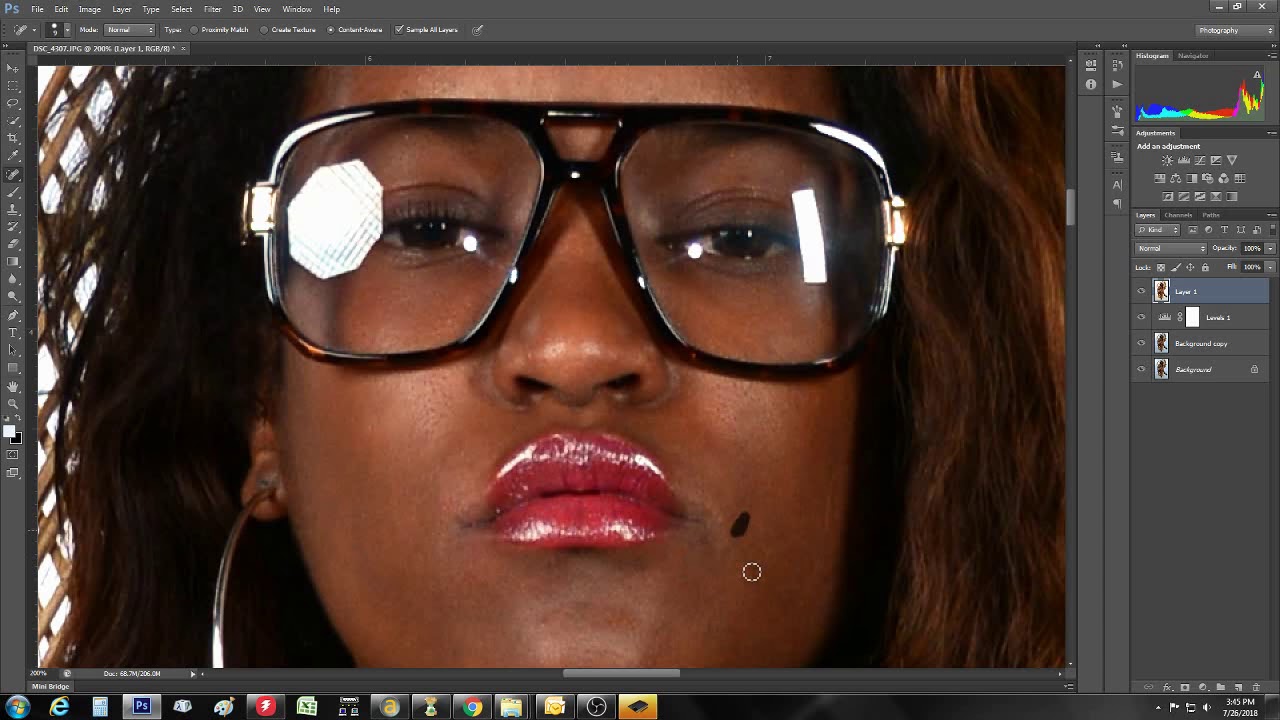The width and height of the screenshot is (1280, 720).
Task: Open the Character panel icon
Action: click(1117, 184)
